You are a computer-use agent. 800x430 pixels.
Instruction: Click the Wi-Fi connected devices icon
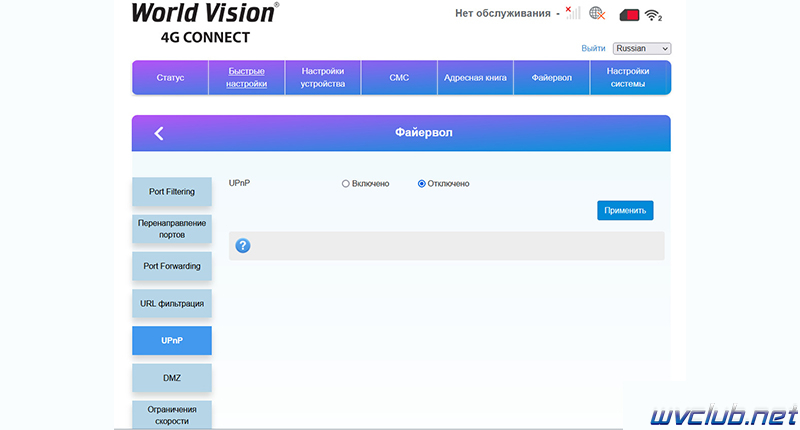(653, 15)
